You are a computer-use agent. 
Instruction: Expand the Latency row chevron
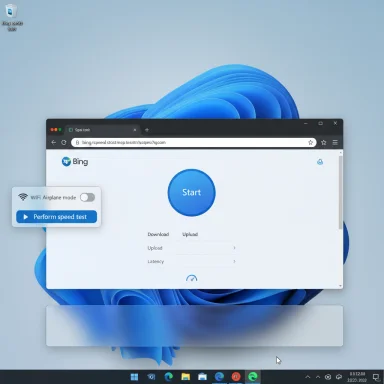pyautogui.click(x=234, y=261)
